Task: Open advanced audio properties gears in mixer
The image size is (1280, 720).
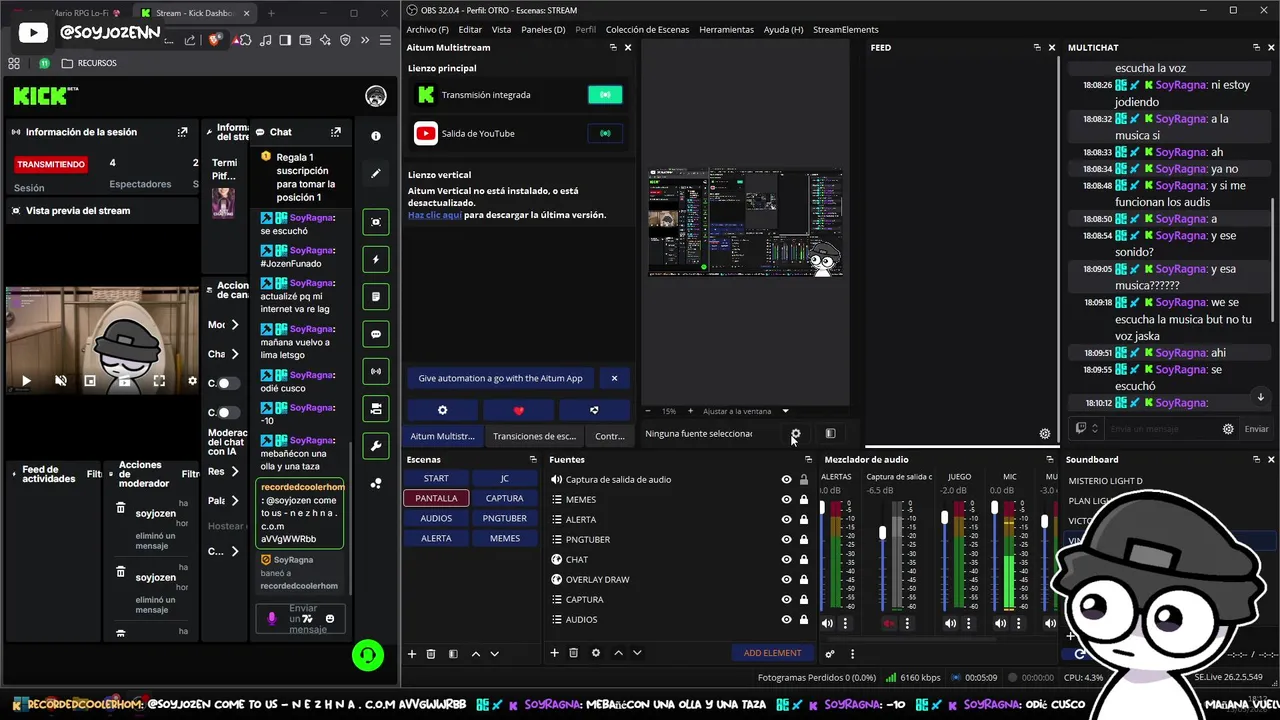Action: pyautogui.click(x=830, y=654)
